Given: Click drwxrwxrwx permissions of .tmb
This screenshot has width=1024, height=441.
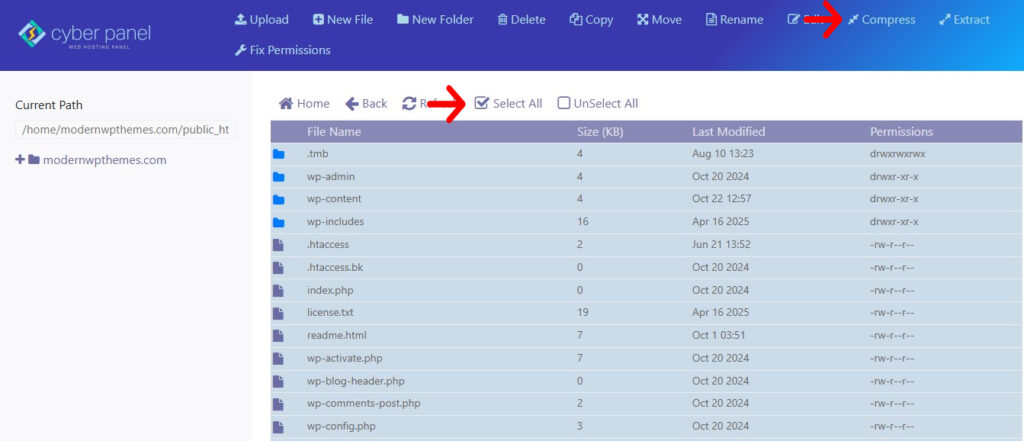Looking at the screenshot, I should (897, 154).
